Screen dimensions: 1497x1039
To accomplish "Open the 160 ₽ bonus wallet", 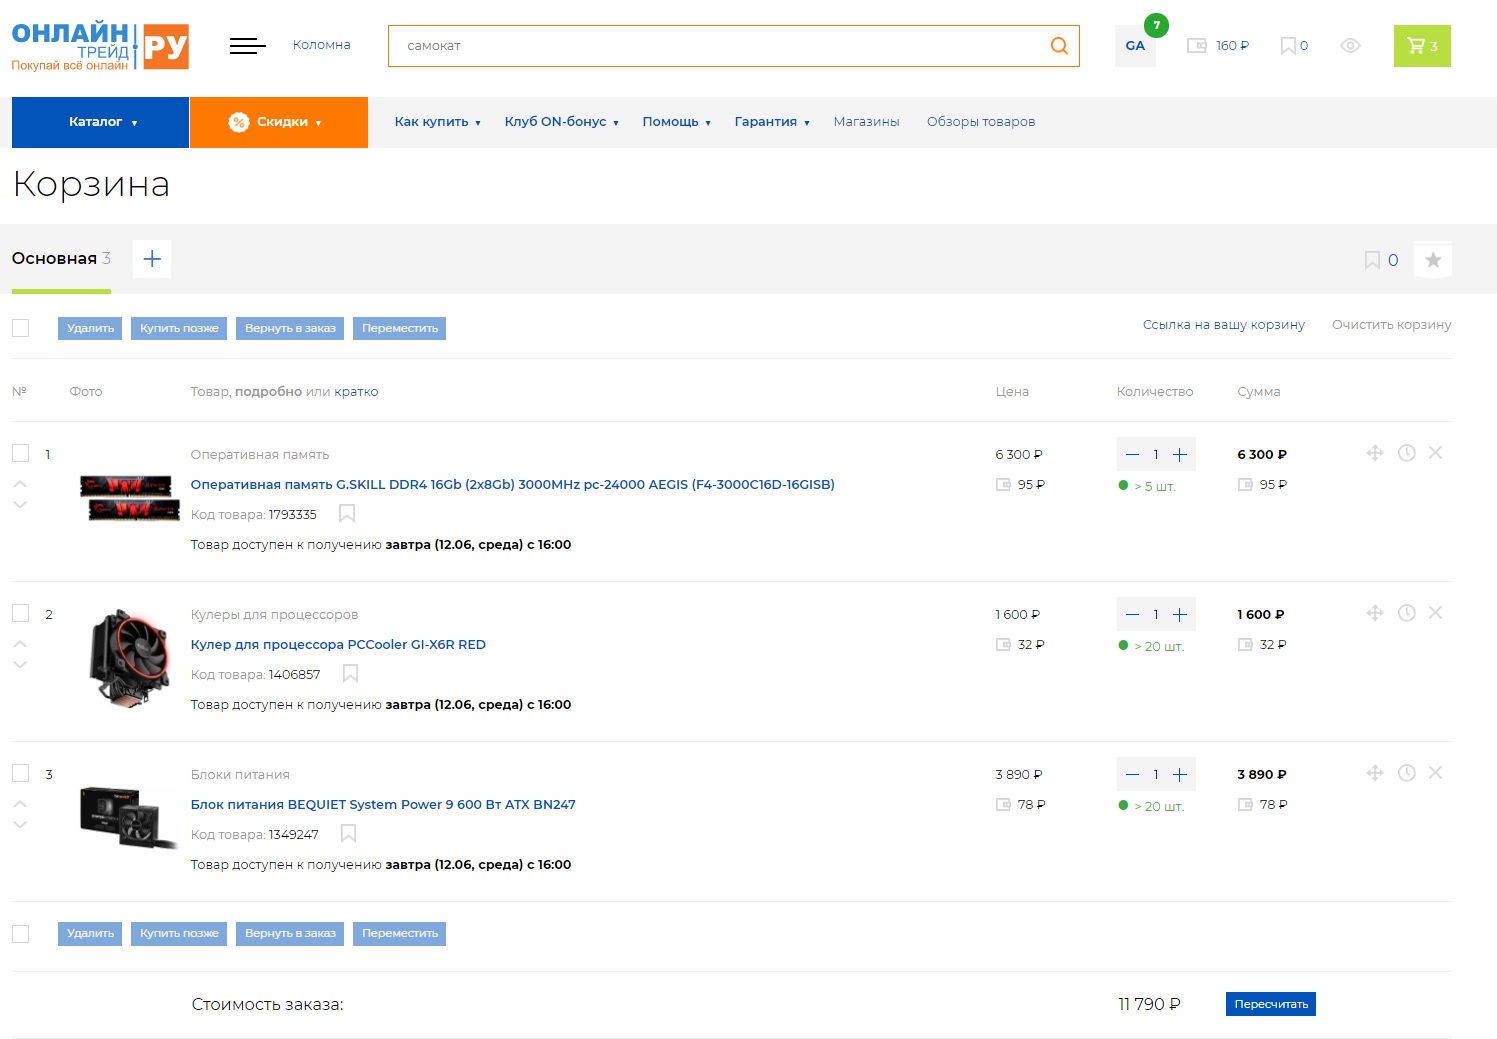I will [1217, 46].
